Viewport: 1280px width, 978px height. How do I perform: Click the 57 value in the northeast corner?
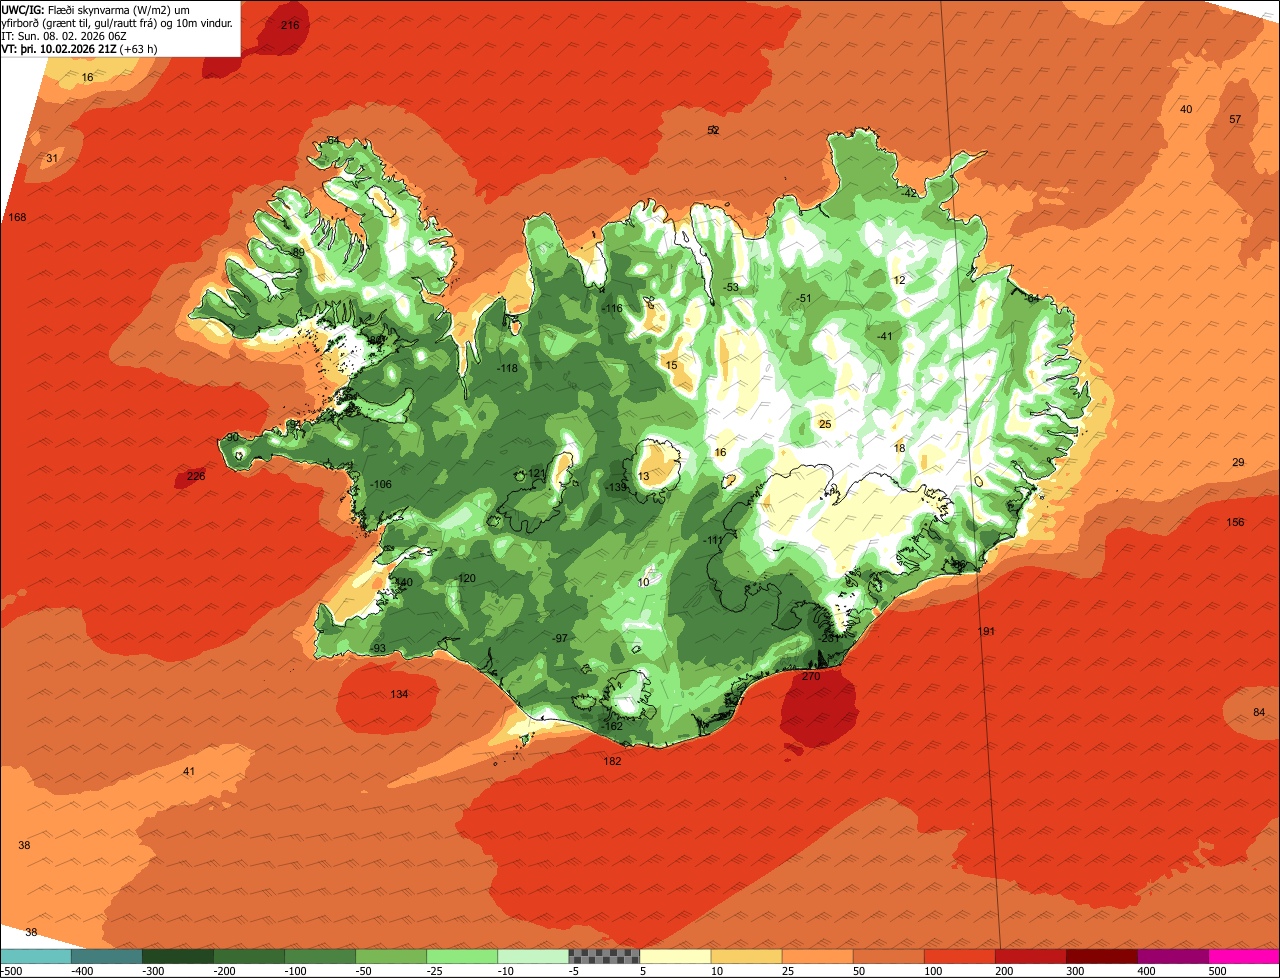pyautogui.click(x=1235, y=119)
